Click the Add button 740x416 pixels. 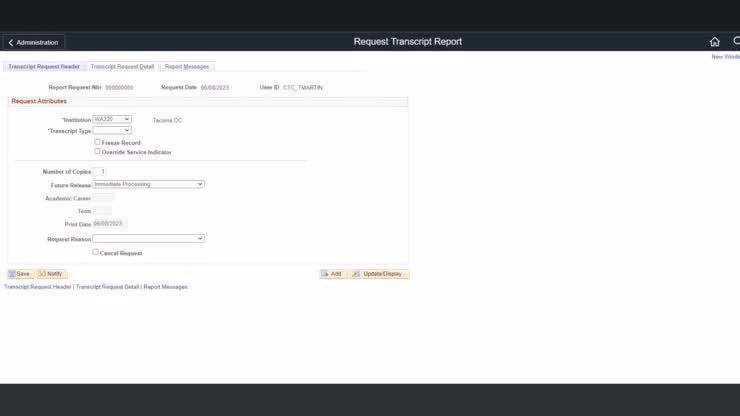tap(333, 274)
